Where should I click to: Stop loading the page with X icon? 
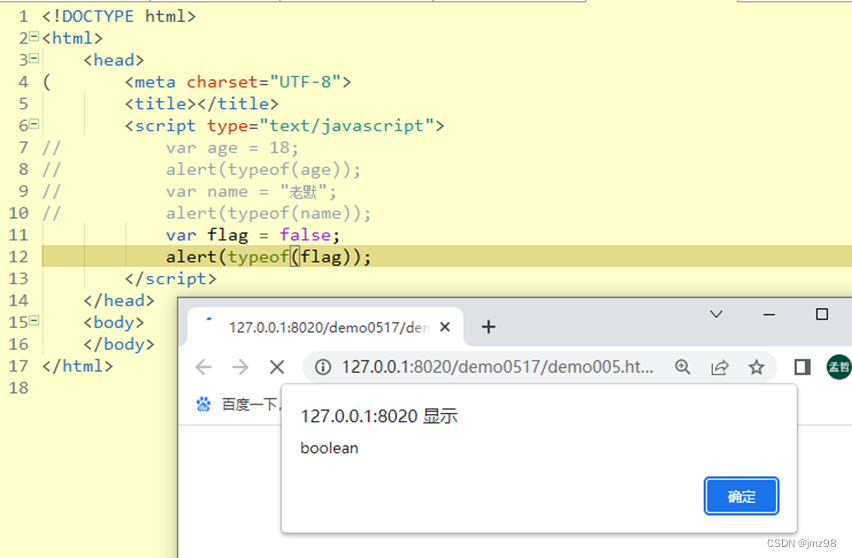coord(277,367)
